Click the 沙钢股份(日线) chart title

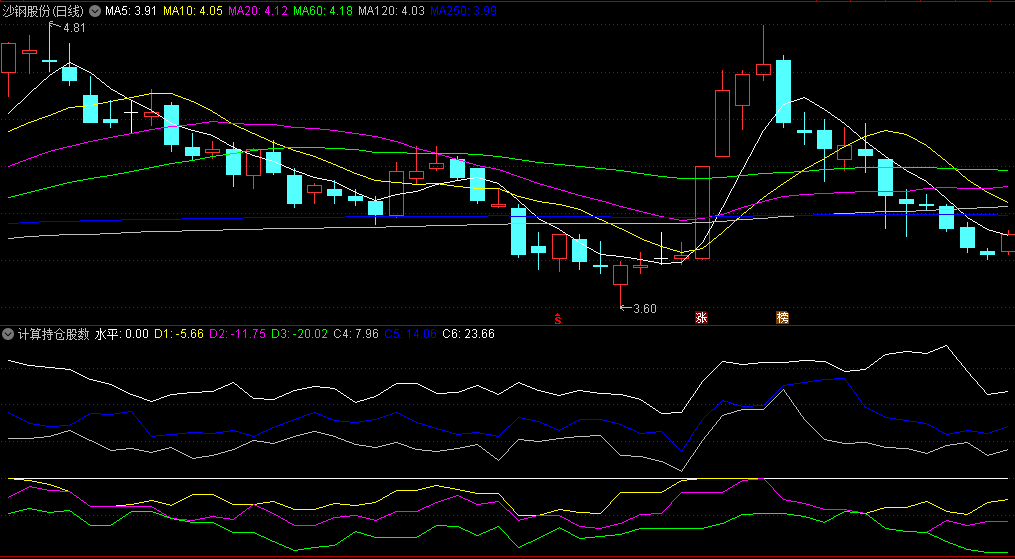[44, 10]
